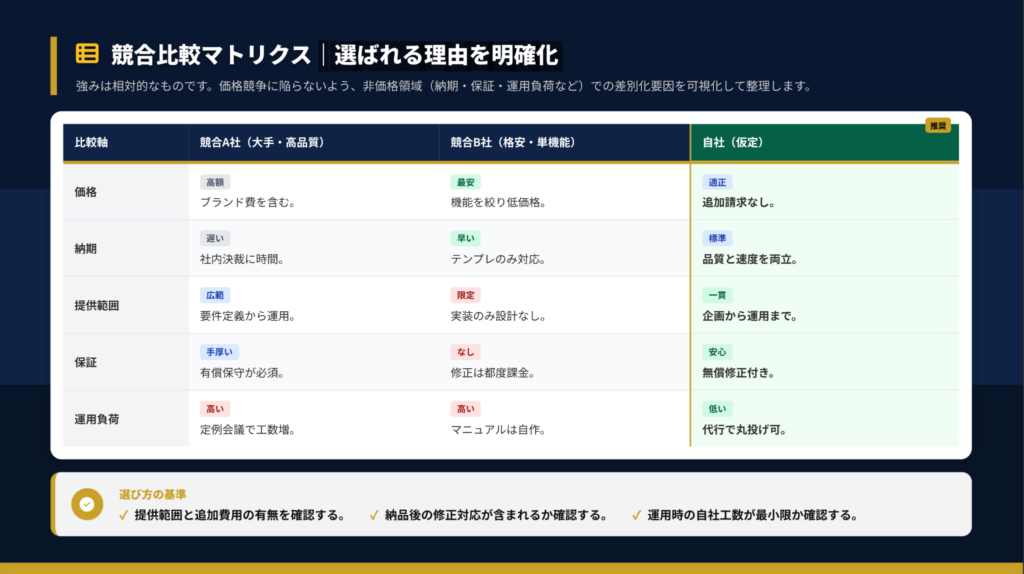The image size is (1024, 574).
Task: Select the 運用負荷 row label
Action: coord(97,419)
